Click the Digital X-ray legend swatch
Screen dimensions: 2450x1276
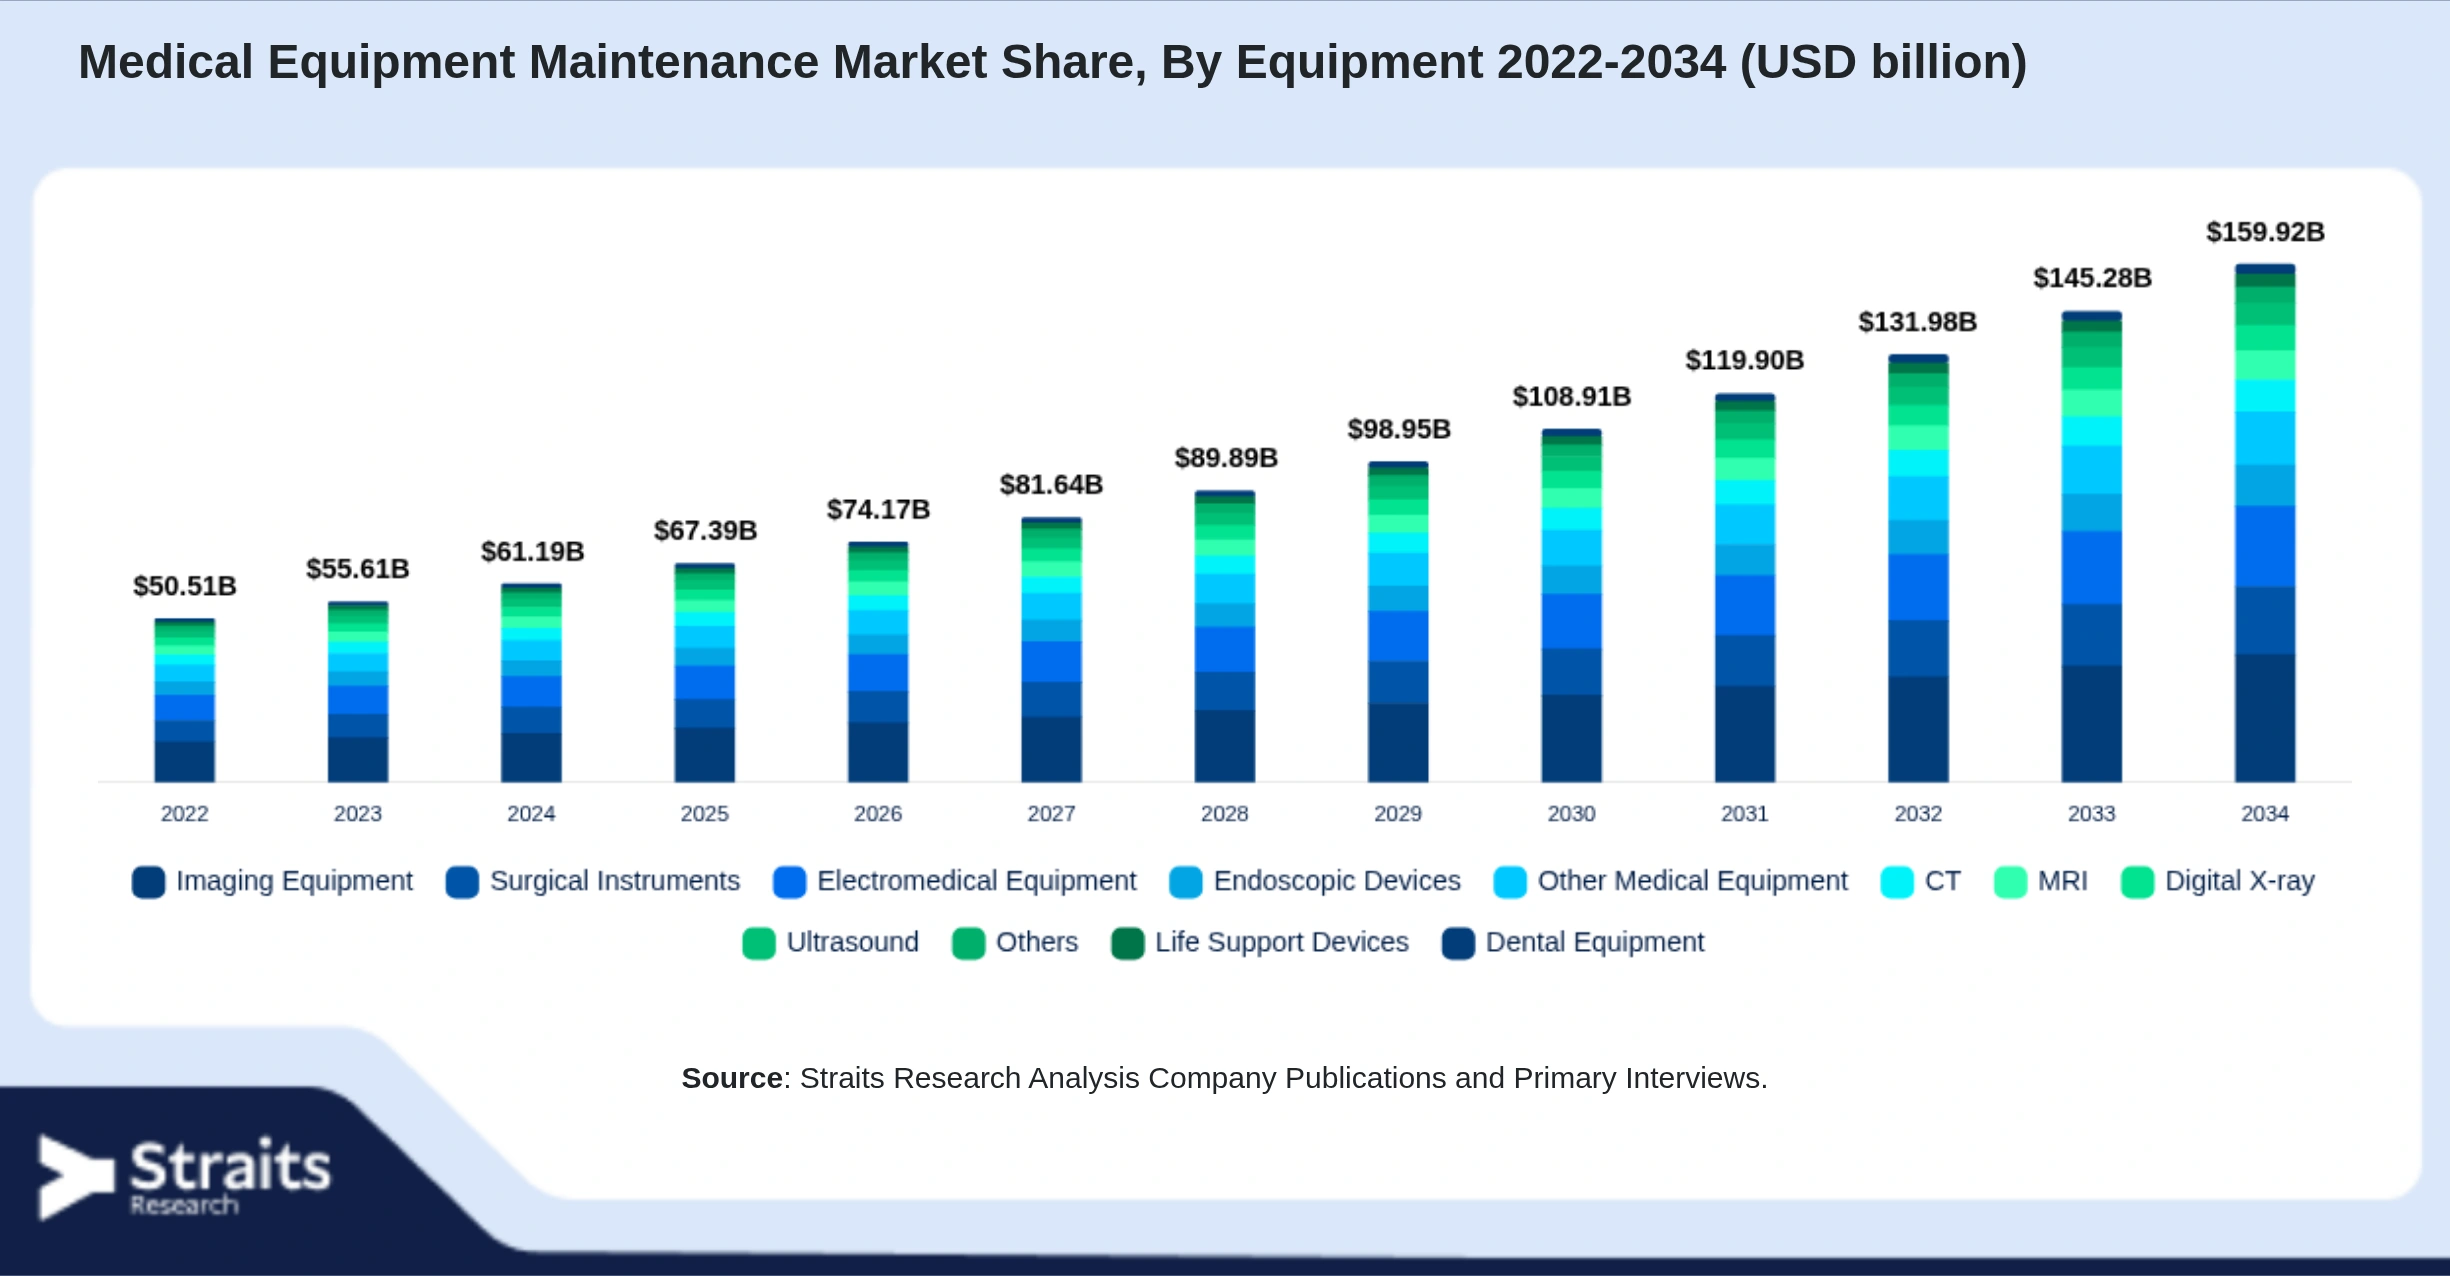click(x=2137, y=882)
